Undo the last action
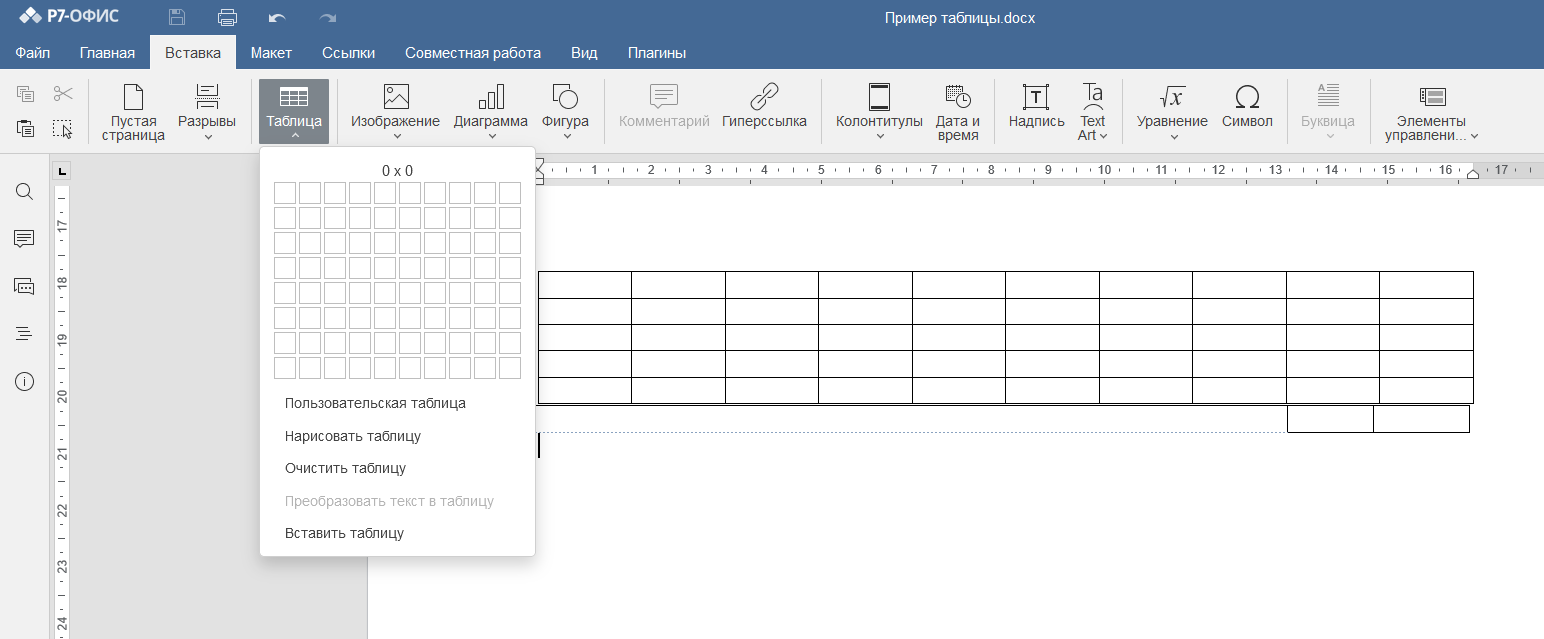The width and height of the screenshot is (1544, 639). (277, 17)
